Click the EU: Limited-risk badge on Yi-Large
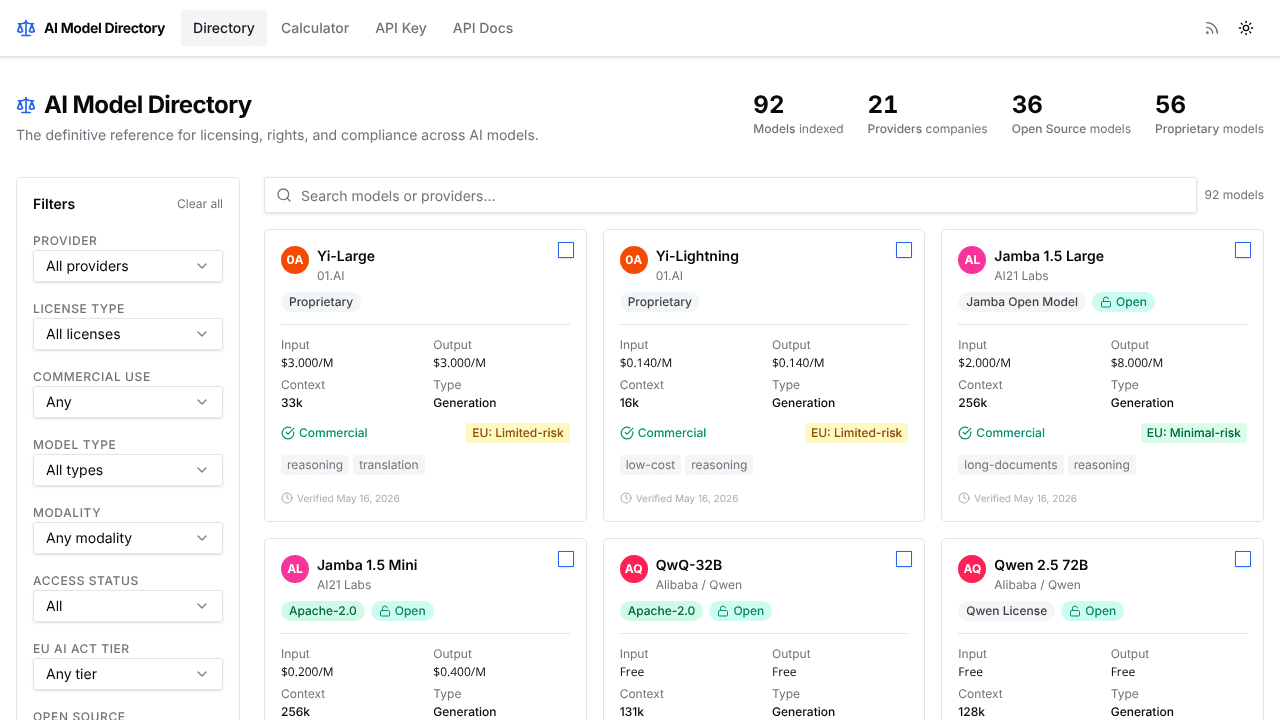The width and height of the screenshot is (1280, 720). point(518,433)
